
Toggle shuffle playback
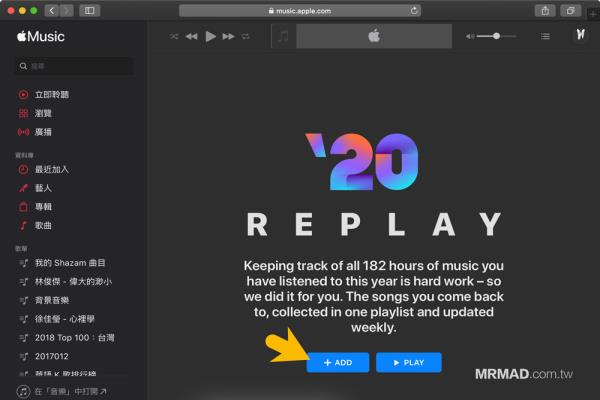tap(174, 36)
